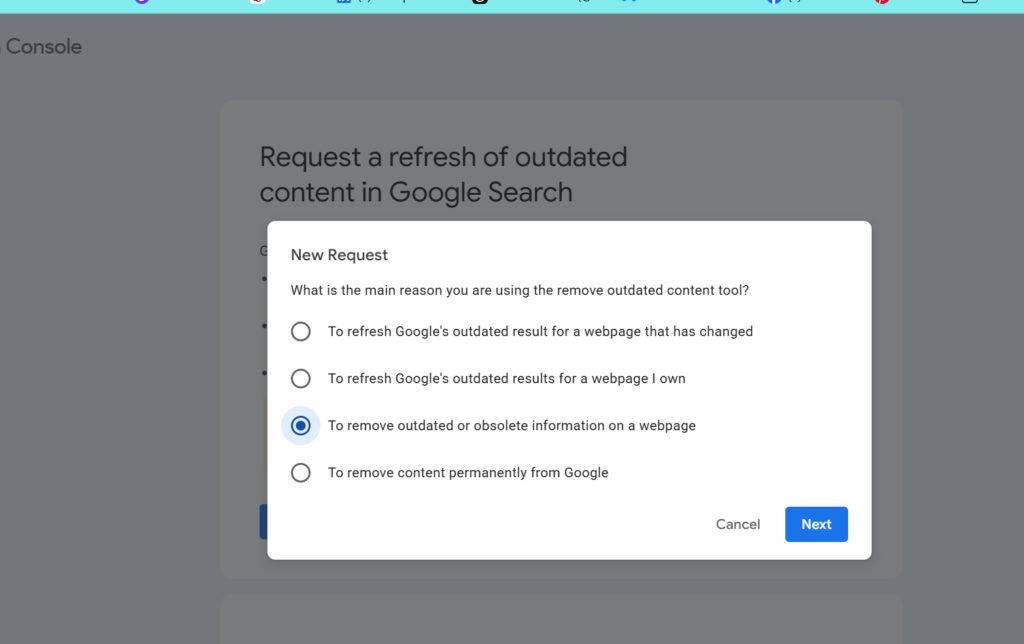Screen dimensions: 1024x644
Task: Cancel the New Request dialog
Action: 738,524
